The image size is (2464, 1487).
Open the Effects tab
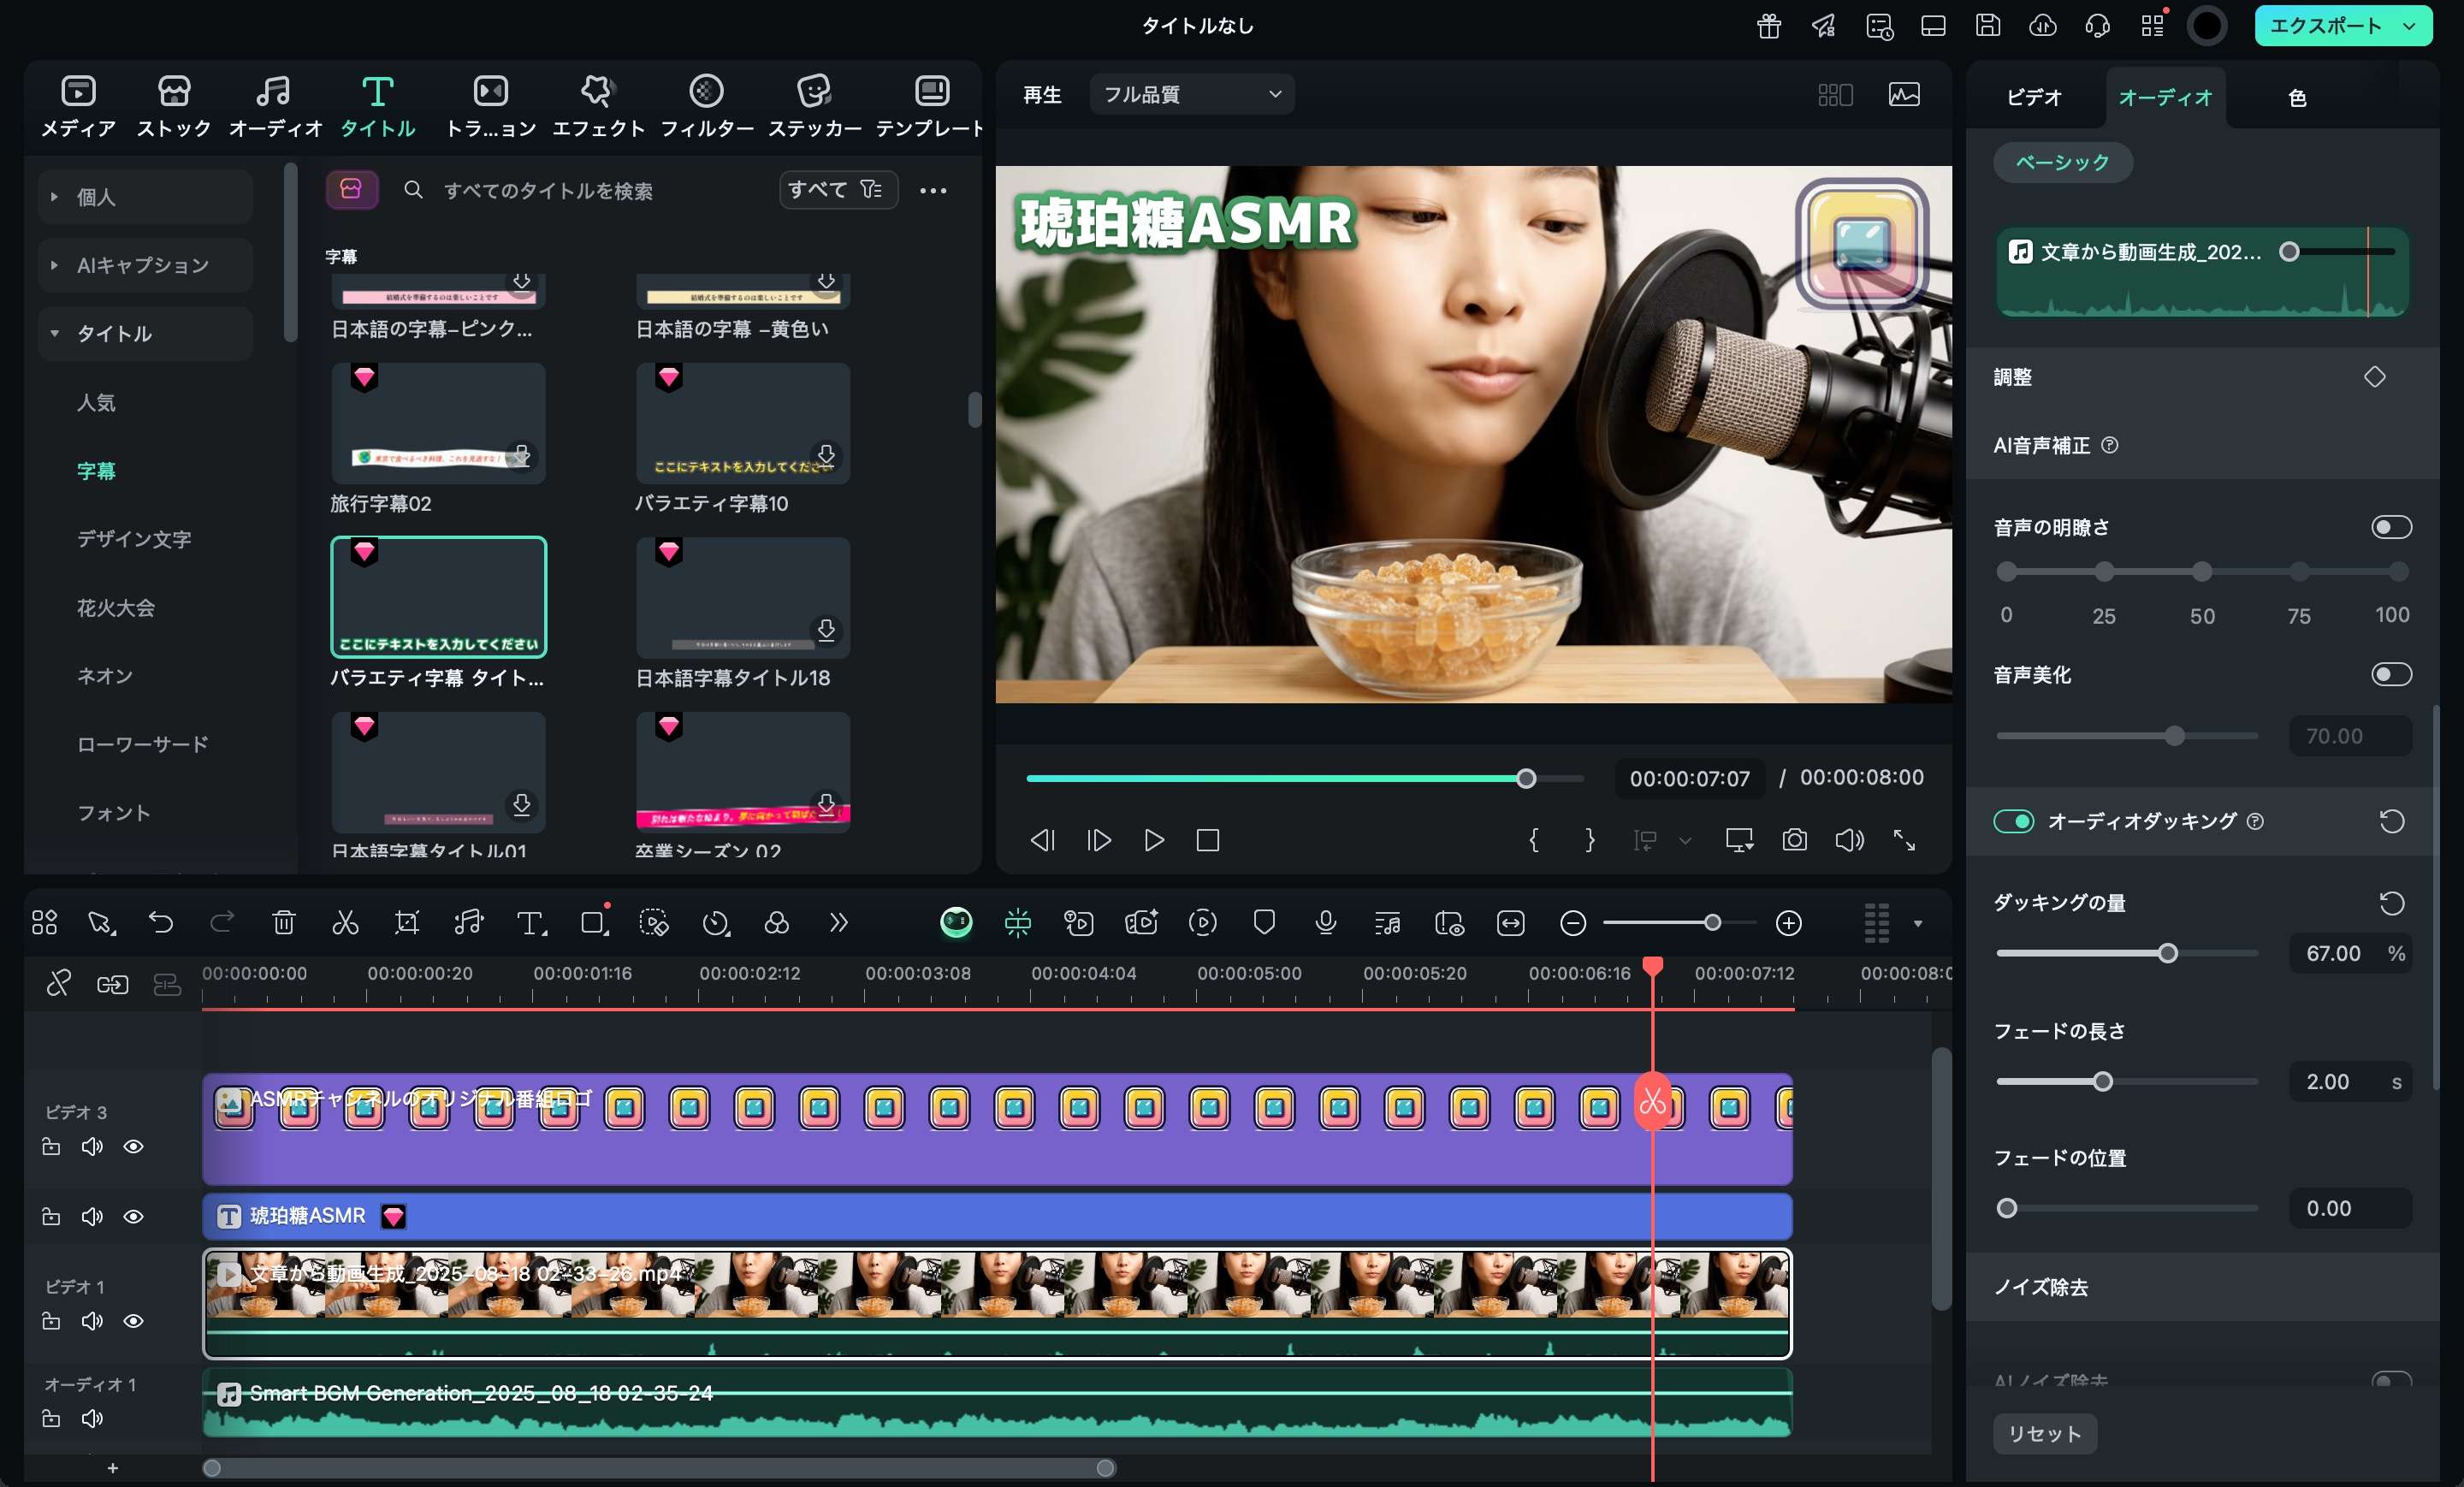[598, 106]
